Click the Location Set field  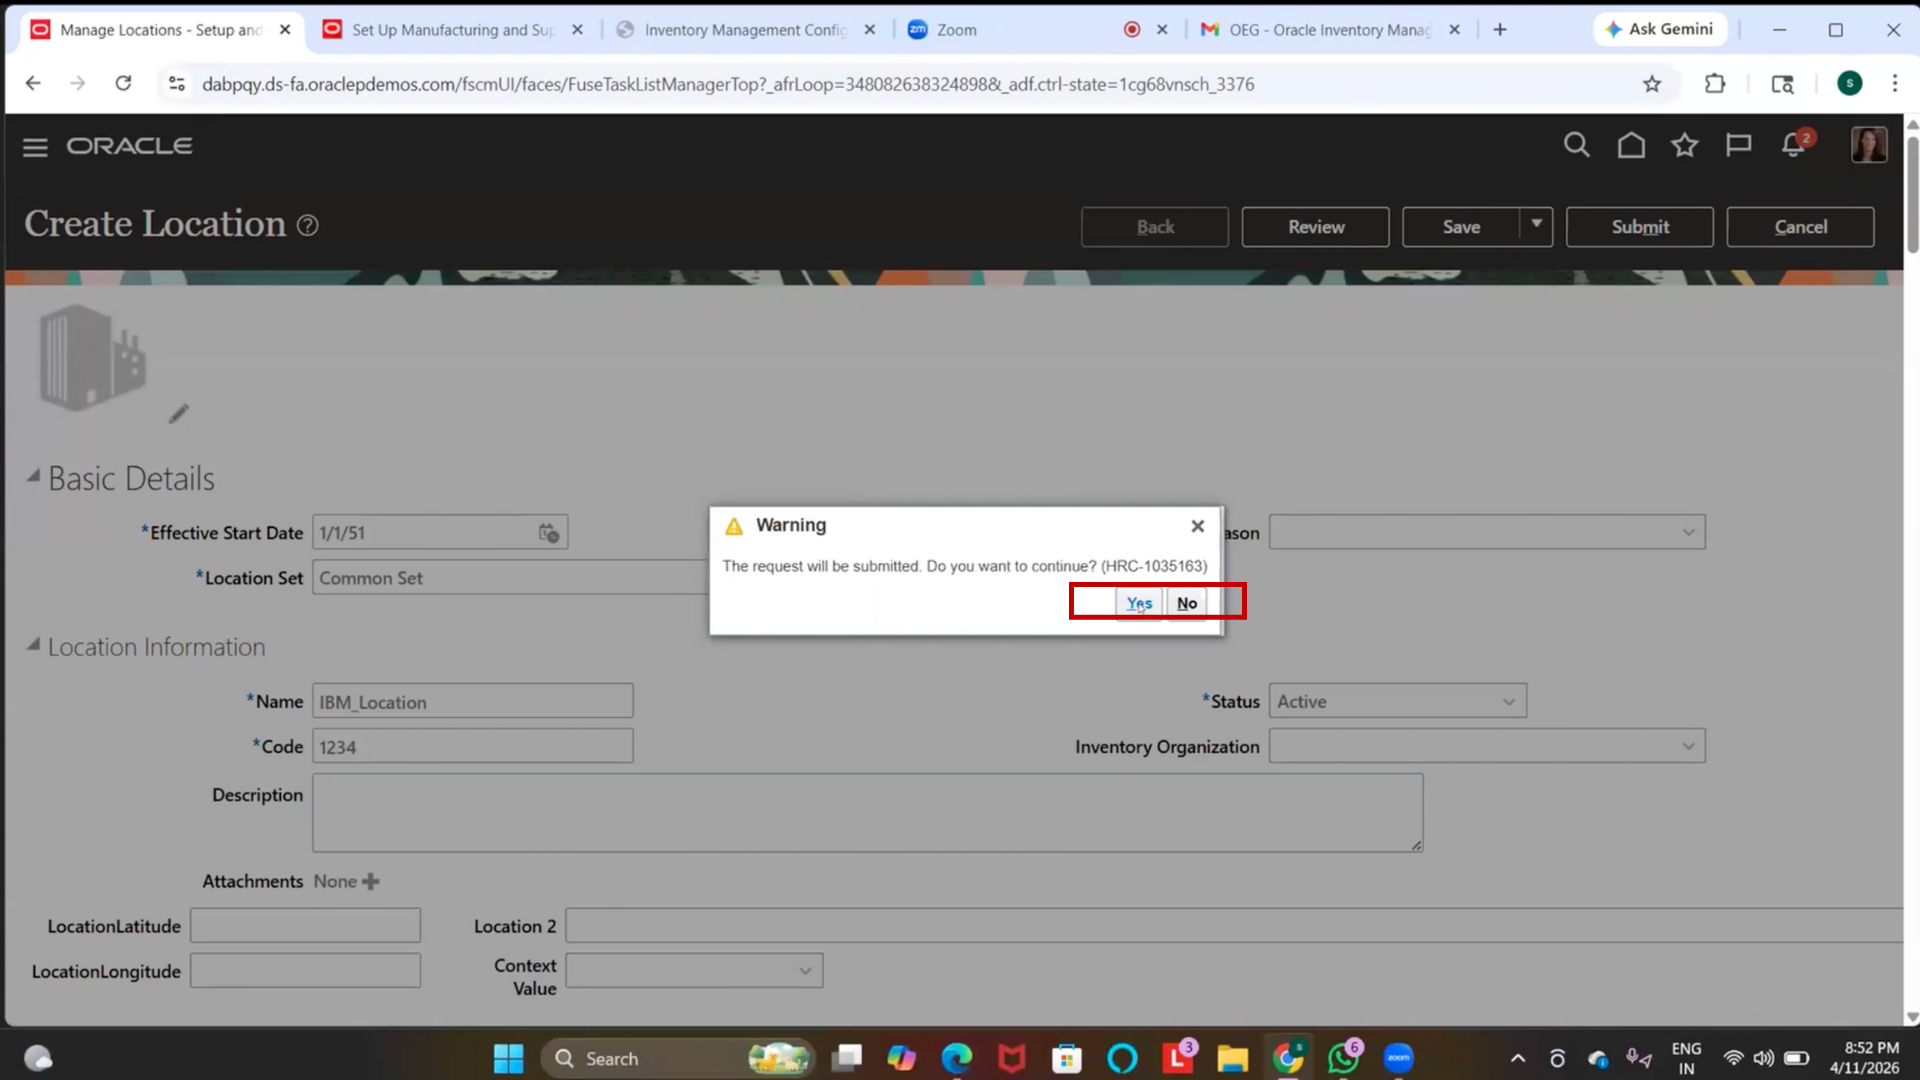(511, 578)
